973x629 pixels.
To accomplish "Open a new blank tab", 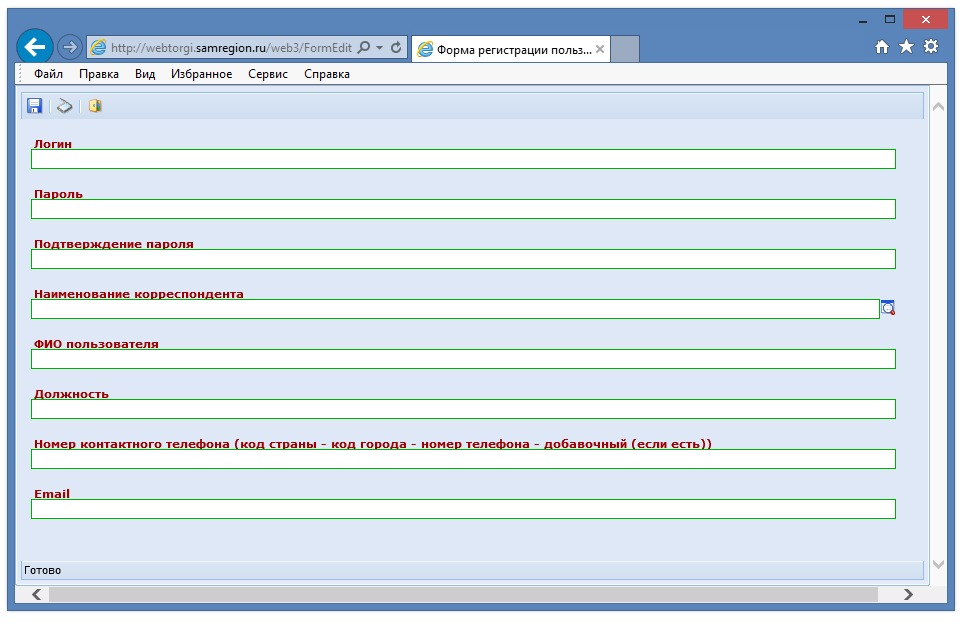I will [x=624, y=48].
